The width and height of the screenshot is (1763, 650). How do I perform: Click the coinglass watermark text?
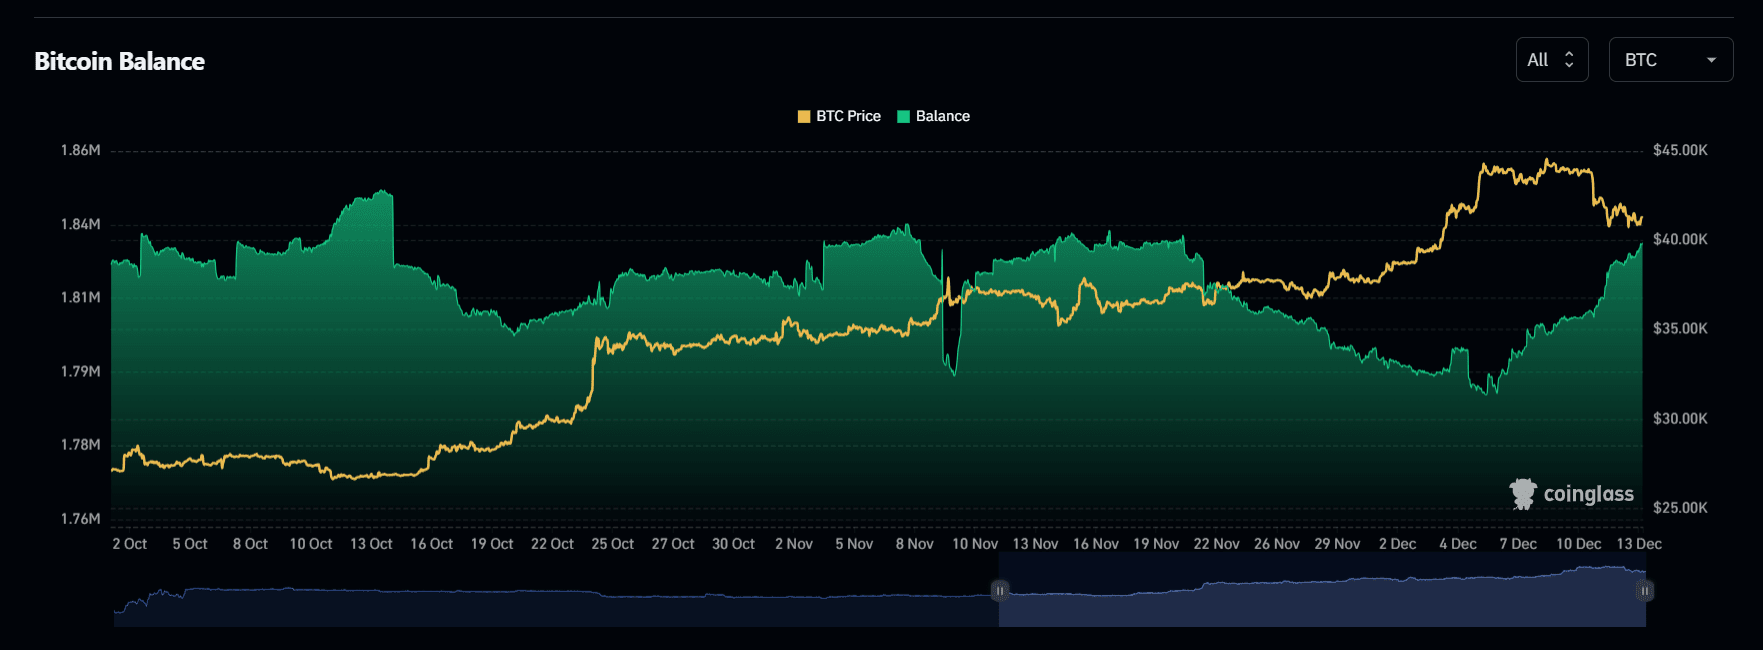1588,494
